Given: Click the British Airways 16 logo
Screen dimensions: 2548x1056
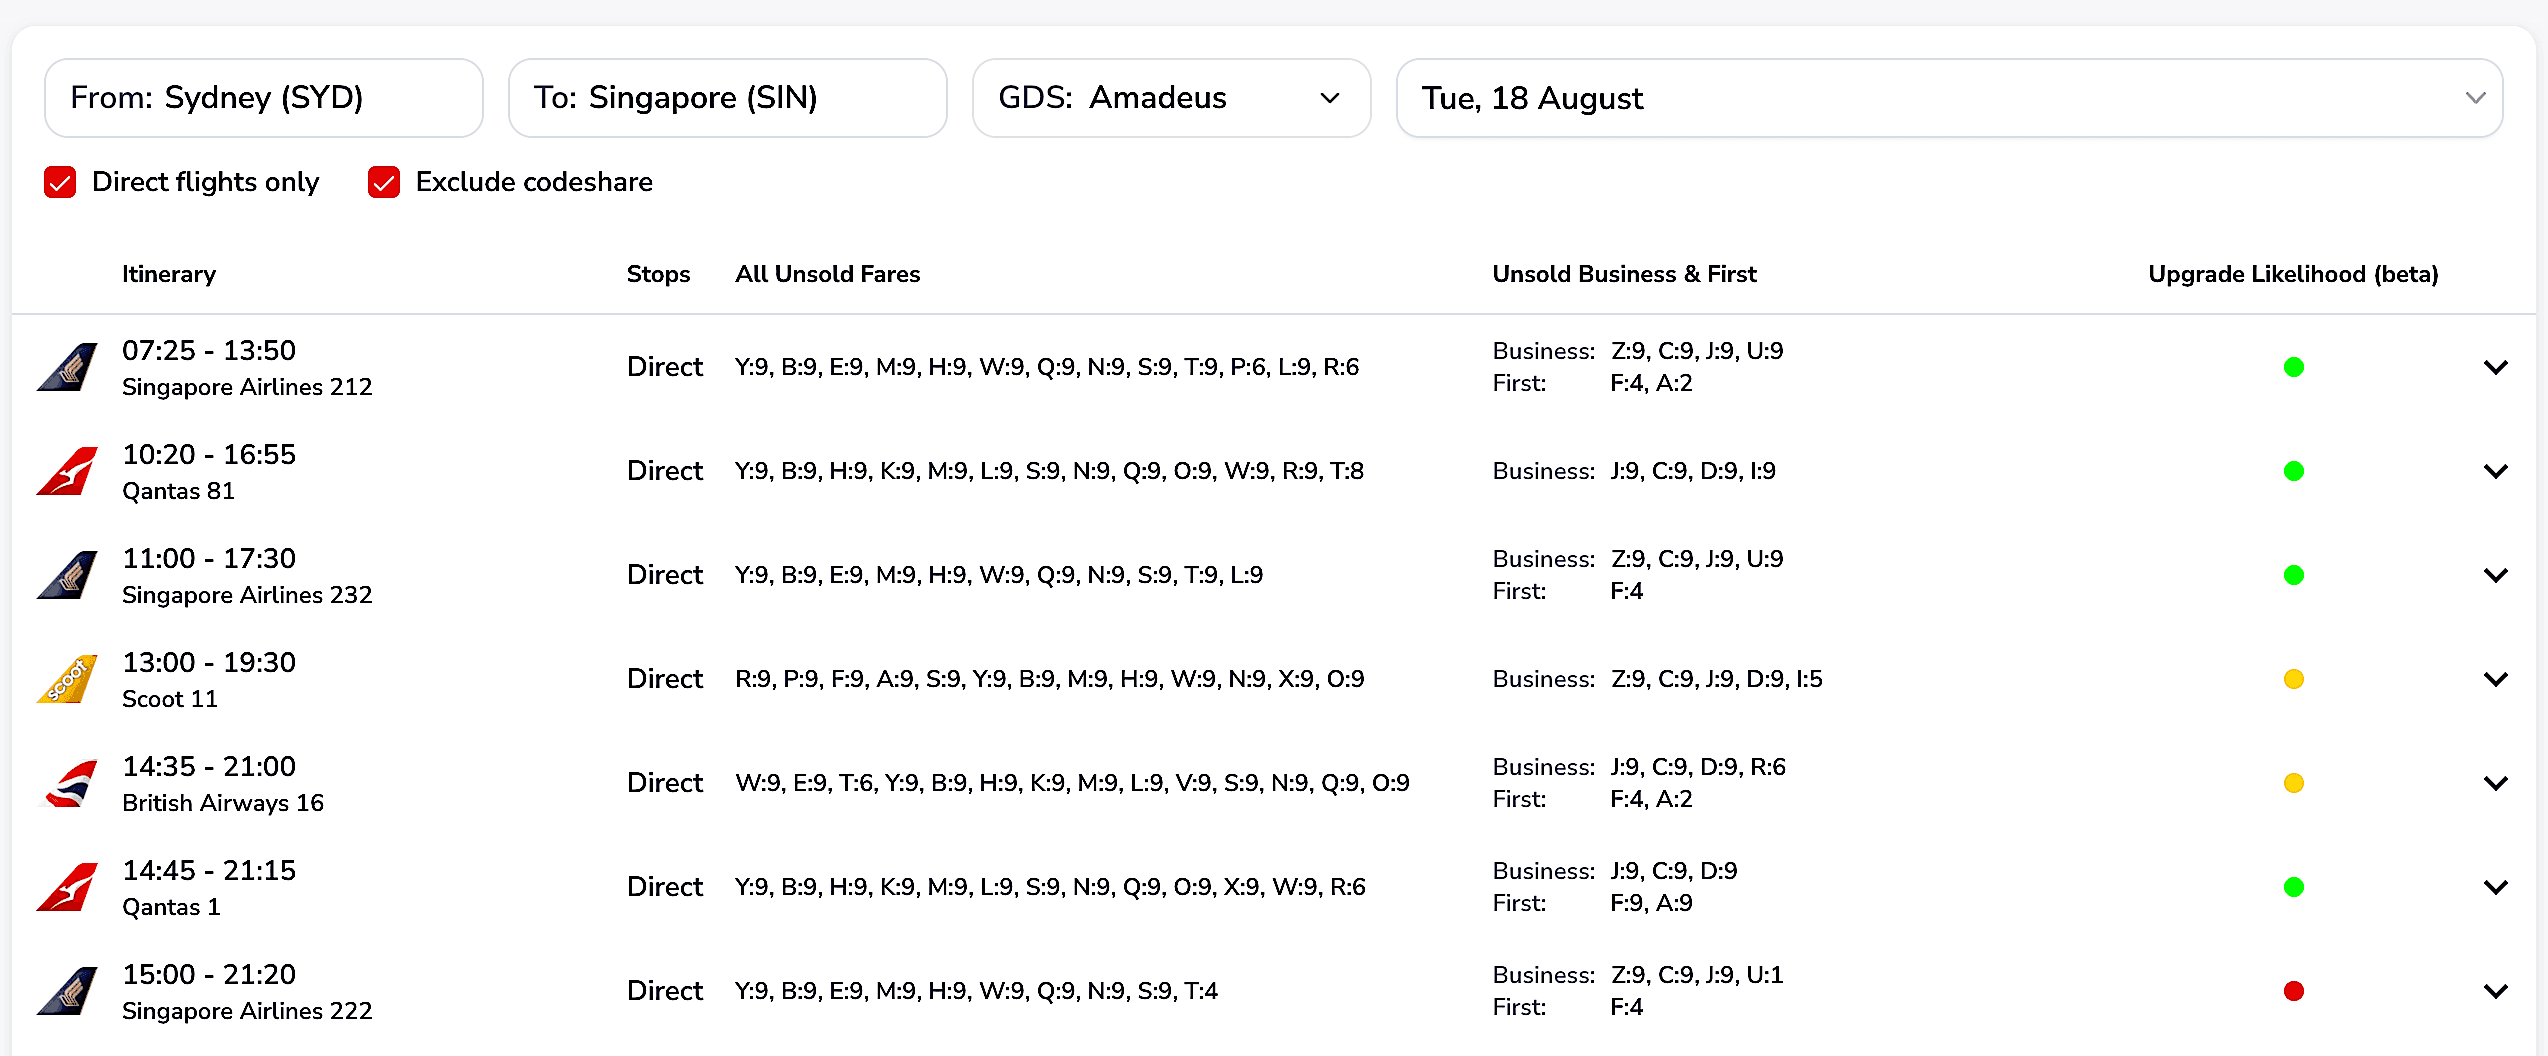Looking at the screenshot, I should 67,783.
